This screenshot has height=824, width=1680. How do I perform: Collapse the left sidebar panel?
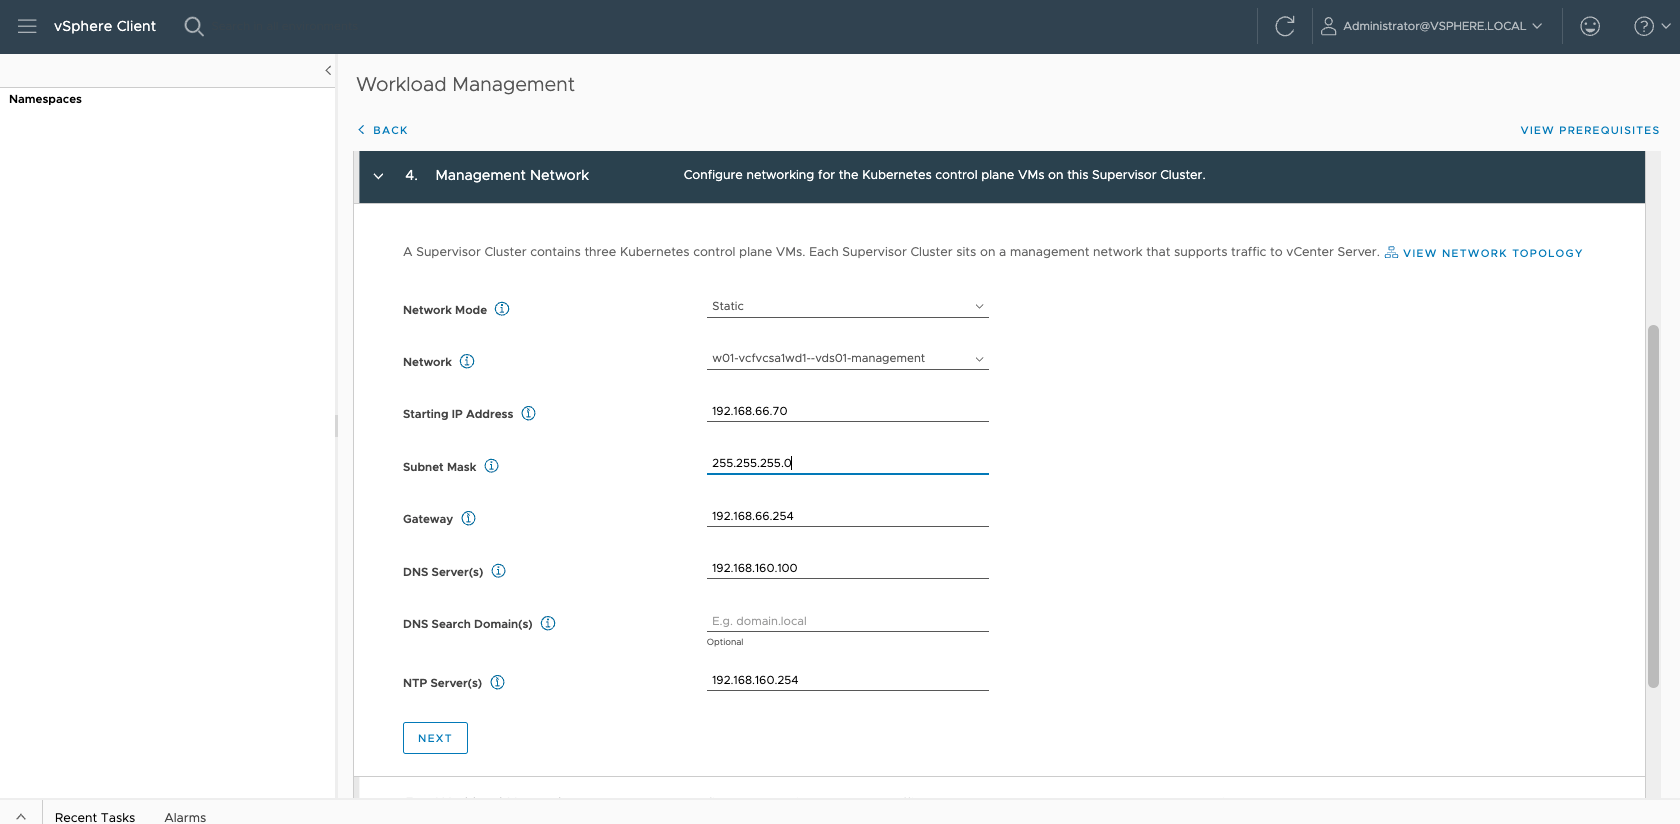(x=328, y=70)
